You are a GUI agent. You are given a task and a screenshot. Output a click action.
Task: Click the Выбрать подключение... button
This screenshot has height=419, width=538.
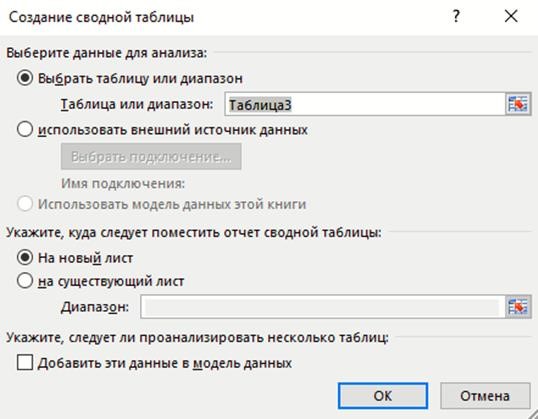tap(151, 156)
